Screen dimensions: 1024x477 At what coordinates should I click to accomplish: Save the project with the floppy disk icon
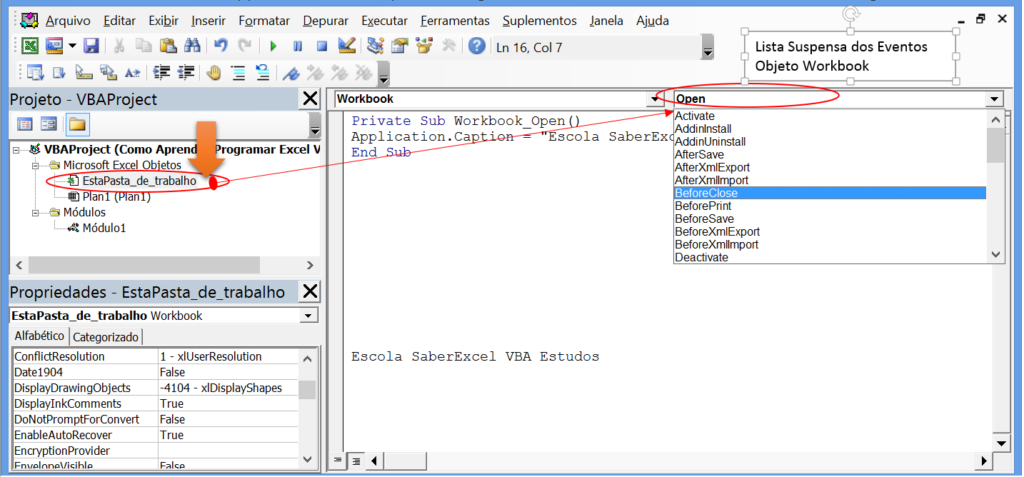[x=91, y=46]
